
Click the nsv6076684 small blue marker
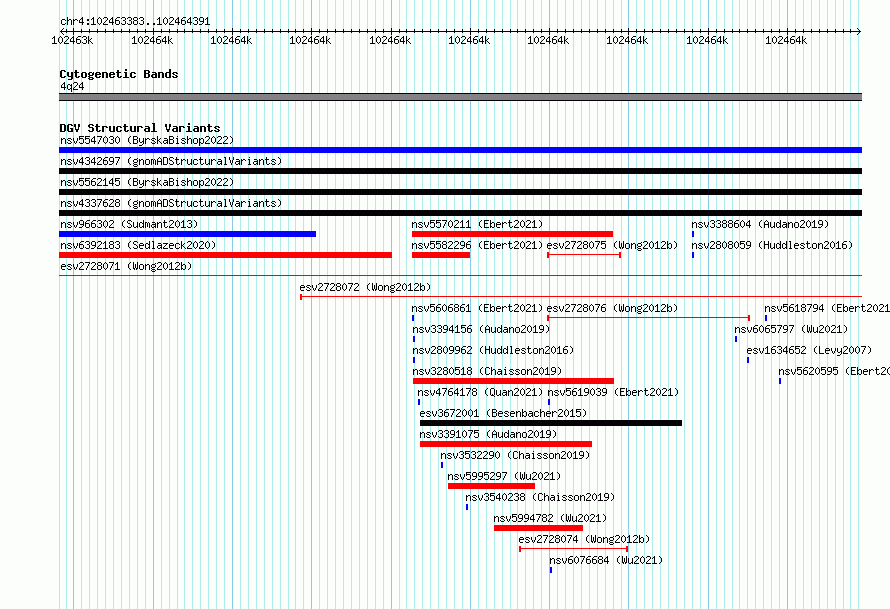tap(551, 570)
